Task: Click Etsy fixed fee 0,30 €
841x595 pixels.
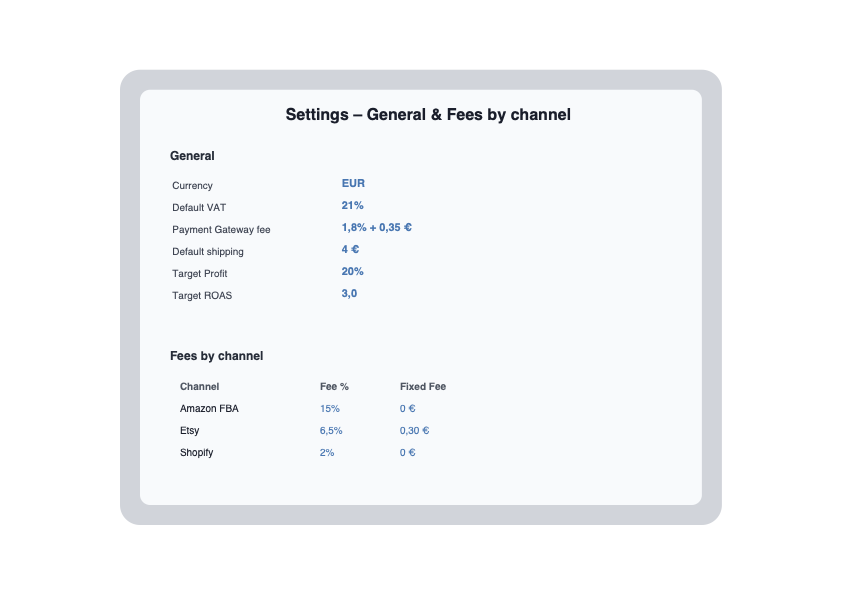Action: pos(414,431)
